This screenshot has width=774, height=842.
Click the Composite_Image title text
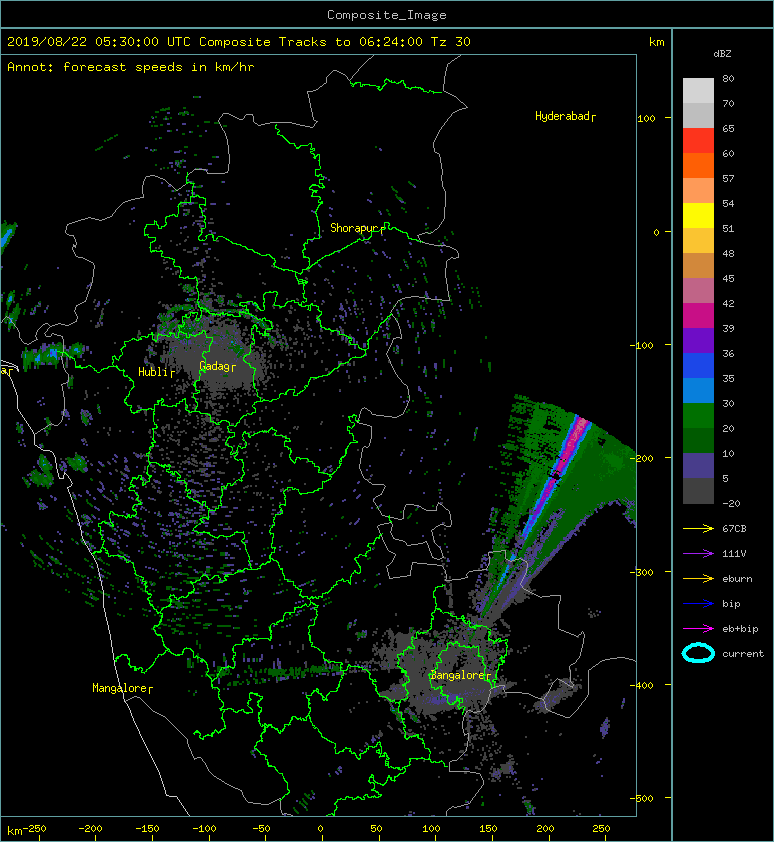pyautogui.click(x=387, y=15)
